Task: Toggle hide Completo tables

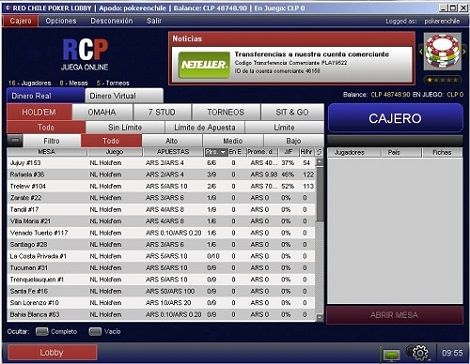Action: (x=42, y=331)
